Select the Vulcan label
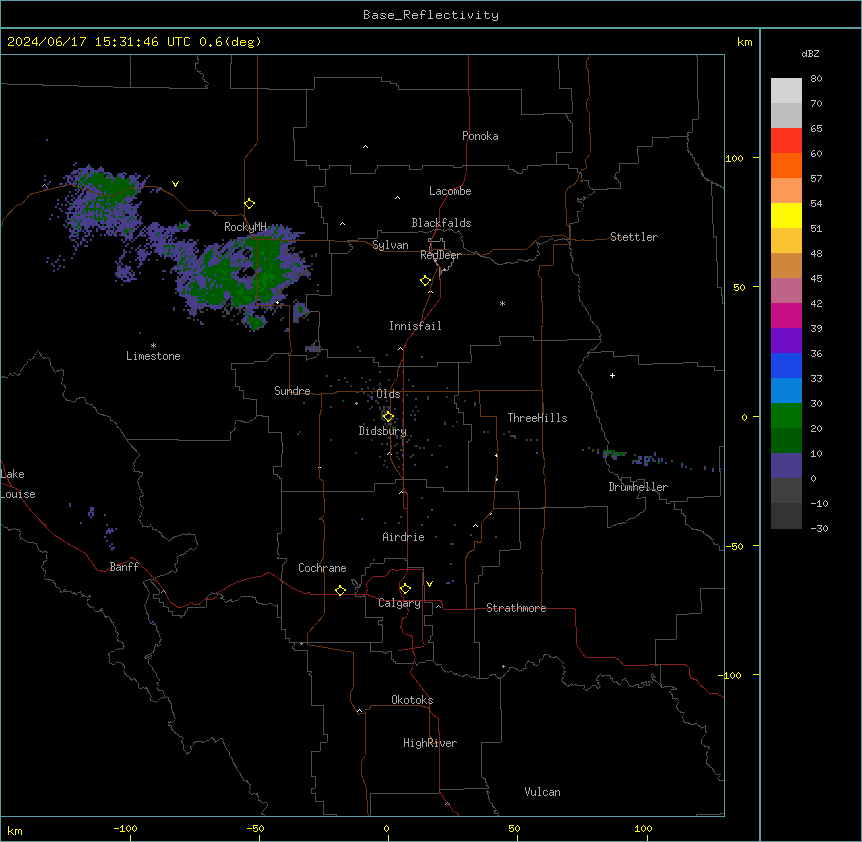Image resolution: width=862 pixels, height=842 pixels. coord(542,792)
